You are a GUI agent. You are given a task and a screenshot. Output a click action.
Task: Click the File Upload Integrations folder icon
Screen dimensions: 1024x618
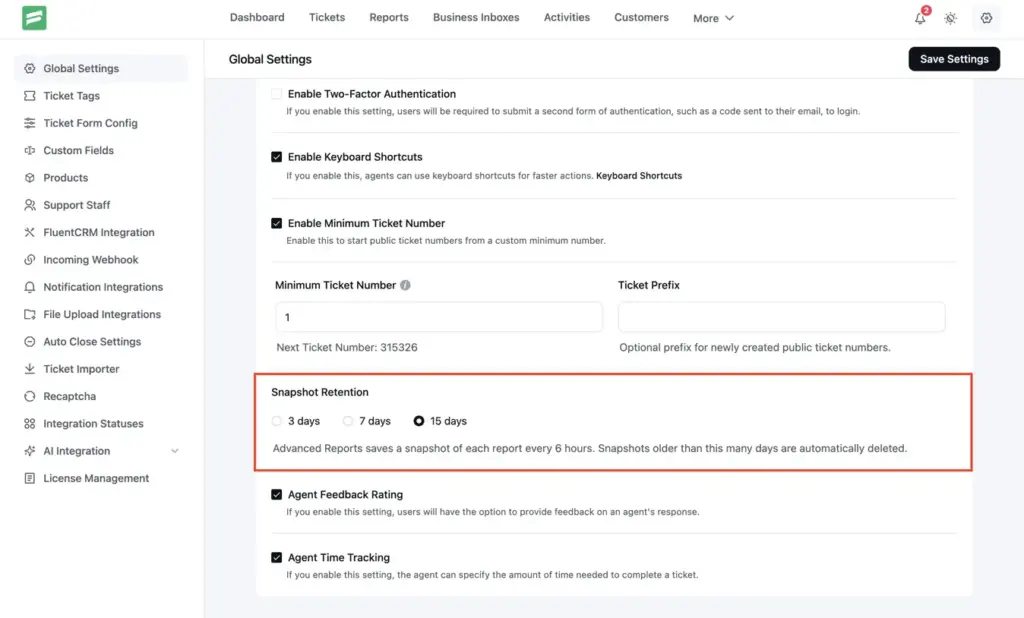[x=29, y=314]
